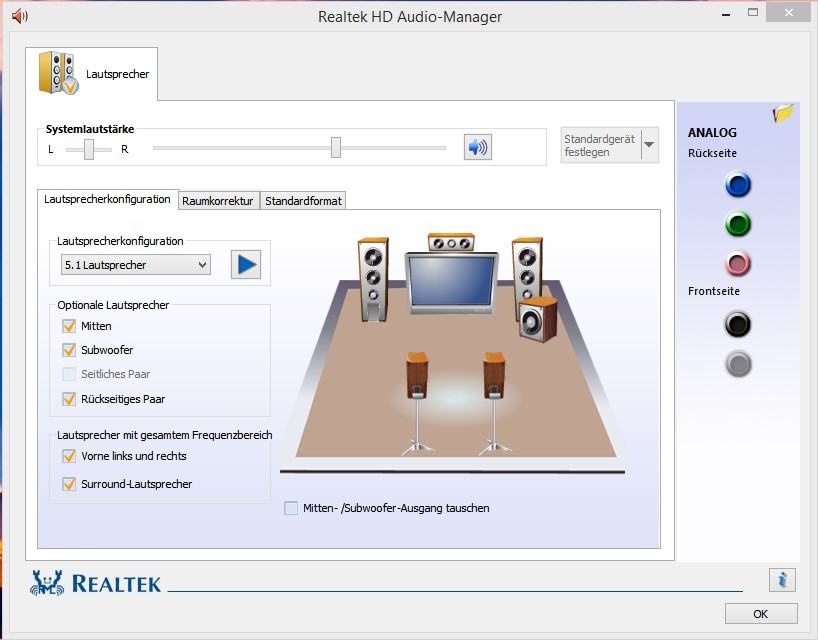Click the TV screen in the room diagram
Viewport: 818px width, 640px height.
[x=451, y=283]
